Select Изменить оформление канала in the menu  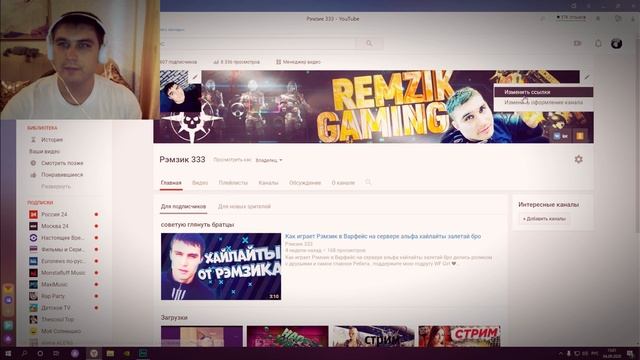pyautogui.click(x=543, y=102)
